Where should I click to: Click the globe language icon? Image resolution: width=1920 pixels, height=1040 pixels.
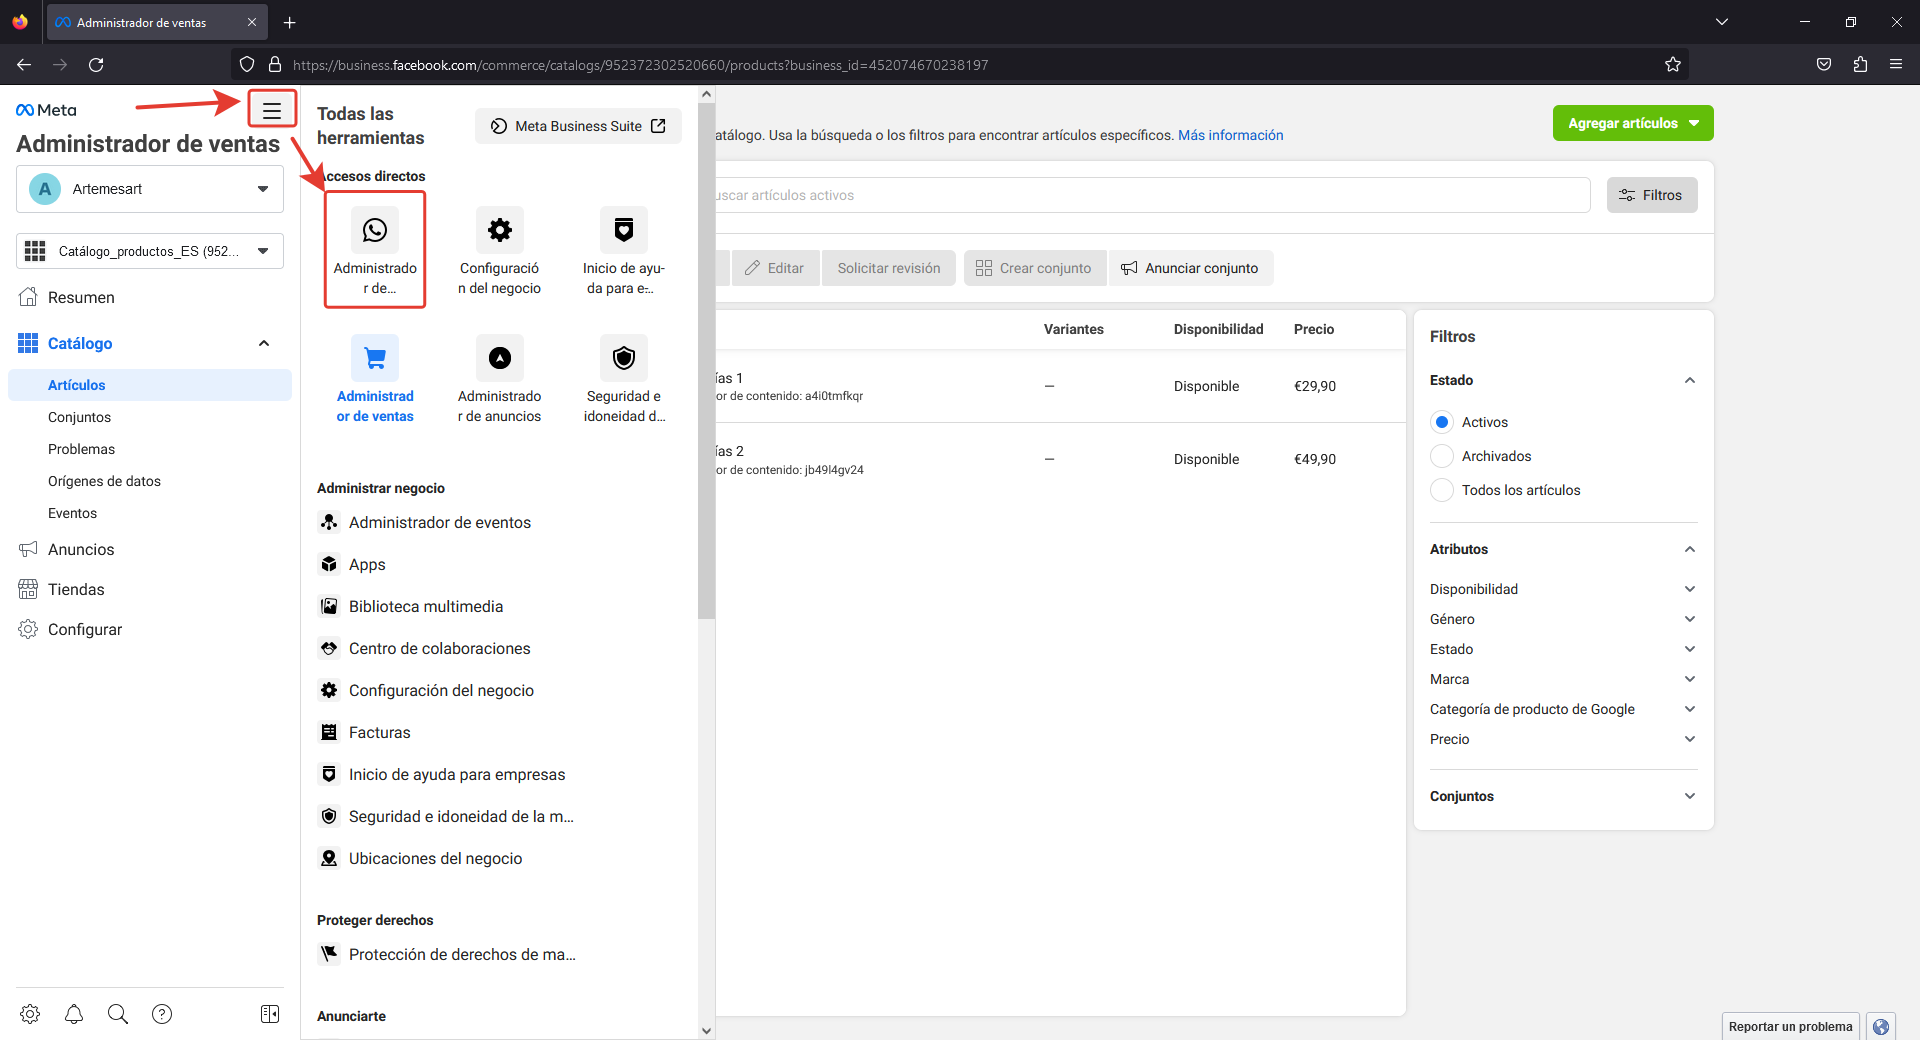(x=1881, y=1027)
